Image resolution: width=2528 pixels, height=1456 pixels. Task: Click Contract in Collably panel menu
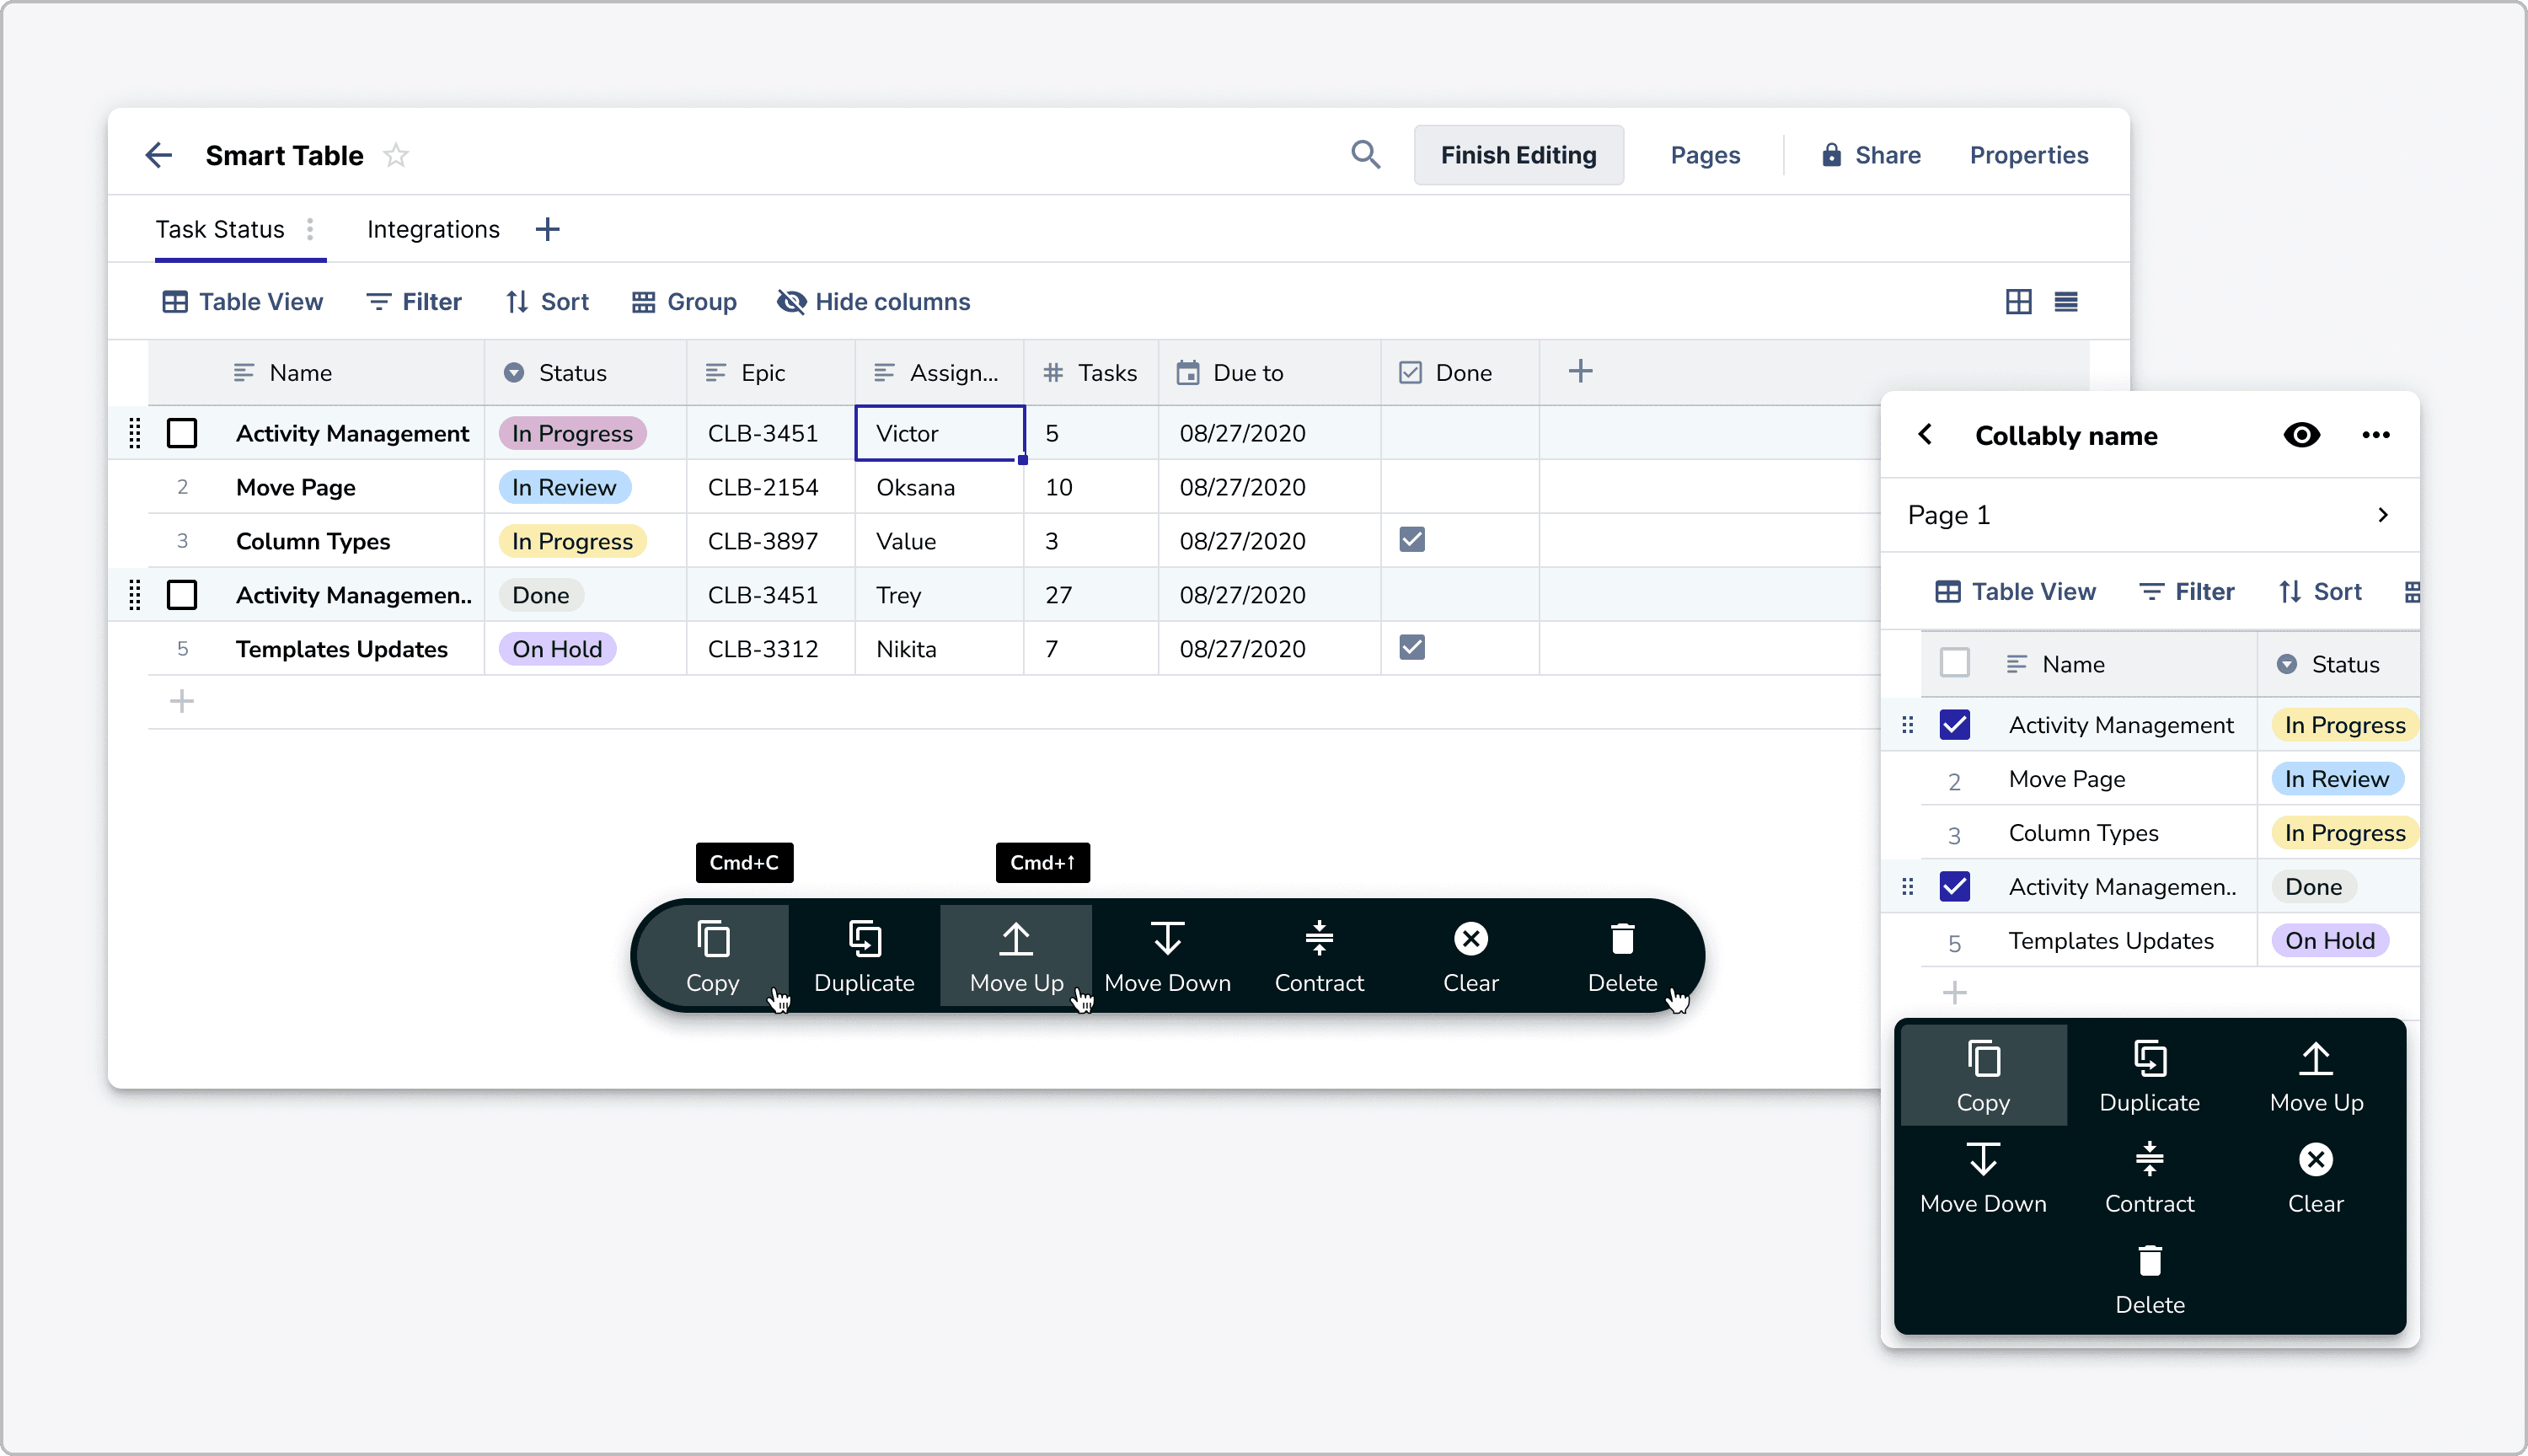[x=2150, y=1177]
